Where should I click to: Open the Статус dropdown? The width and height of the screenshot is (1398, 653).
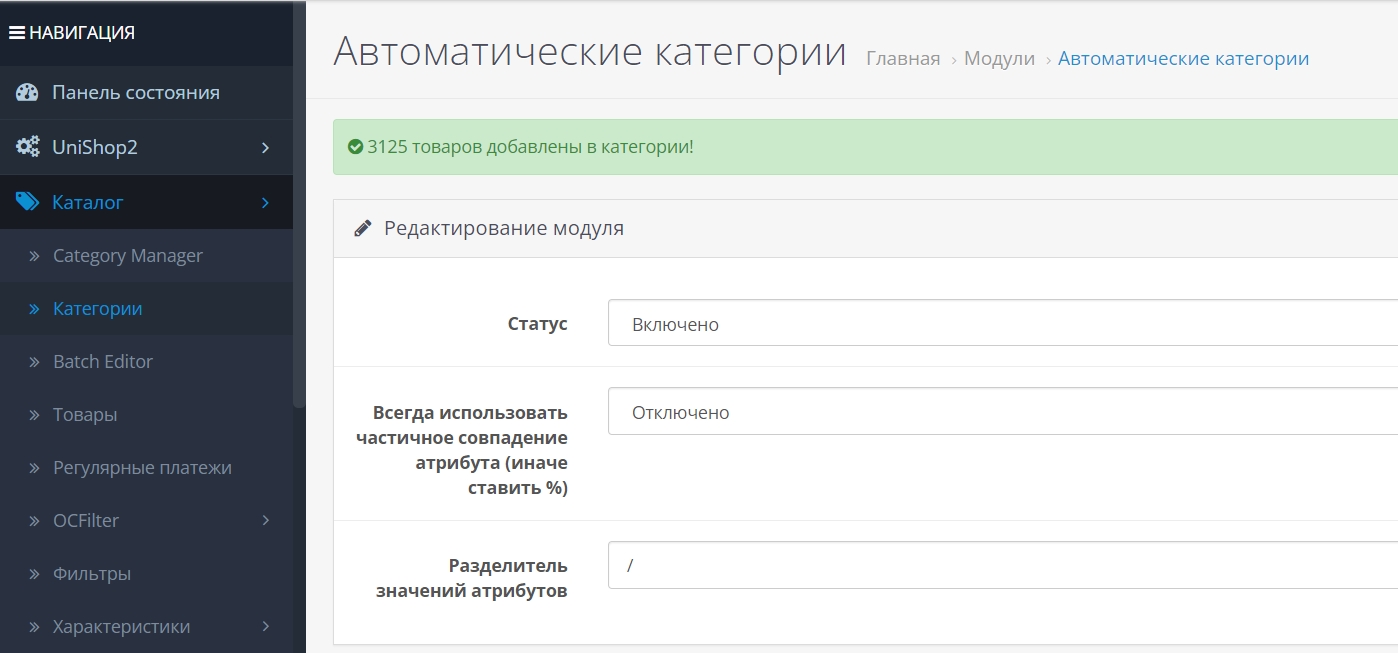tap(1002, 324)
